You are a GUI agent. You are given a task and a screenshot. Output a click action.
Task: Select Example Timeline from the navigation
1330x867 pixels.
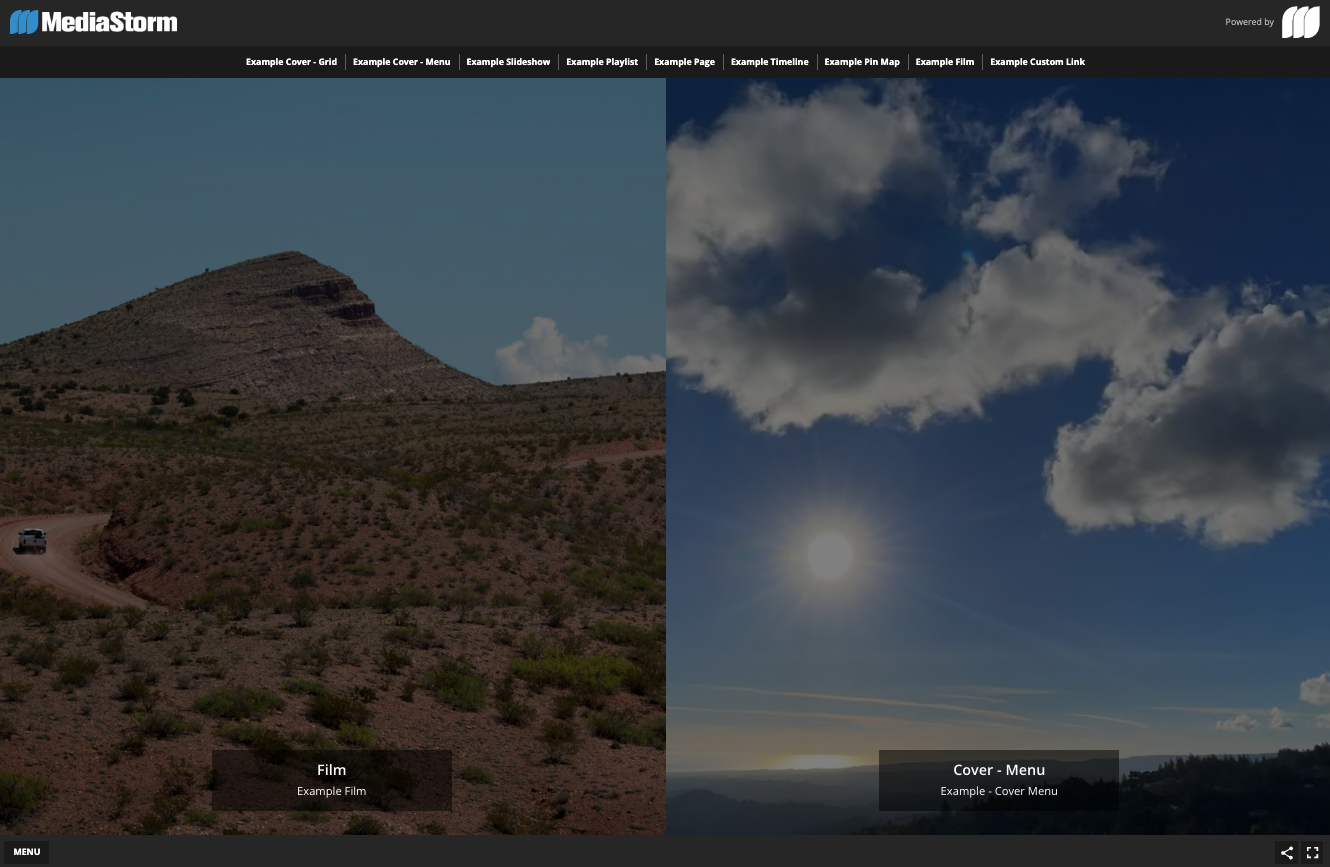(769, 61)
